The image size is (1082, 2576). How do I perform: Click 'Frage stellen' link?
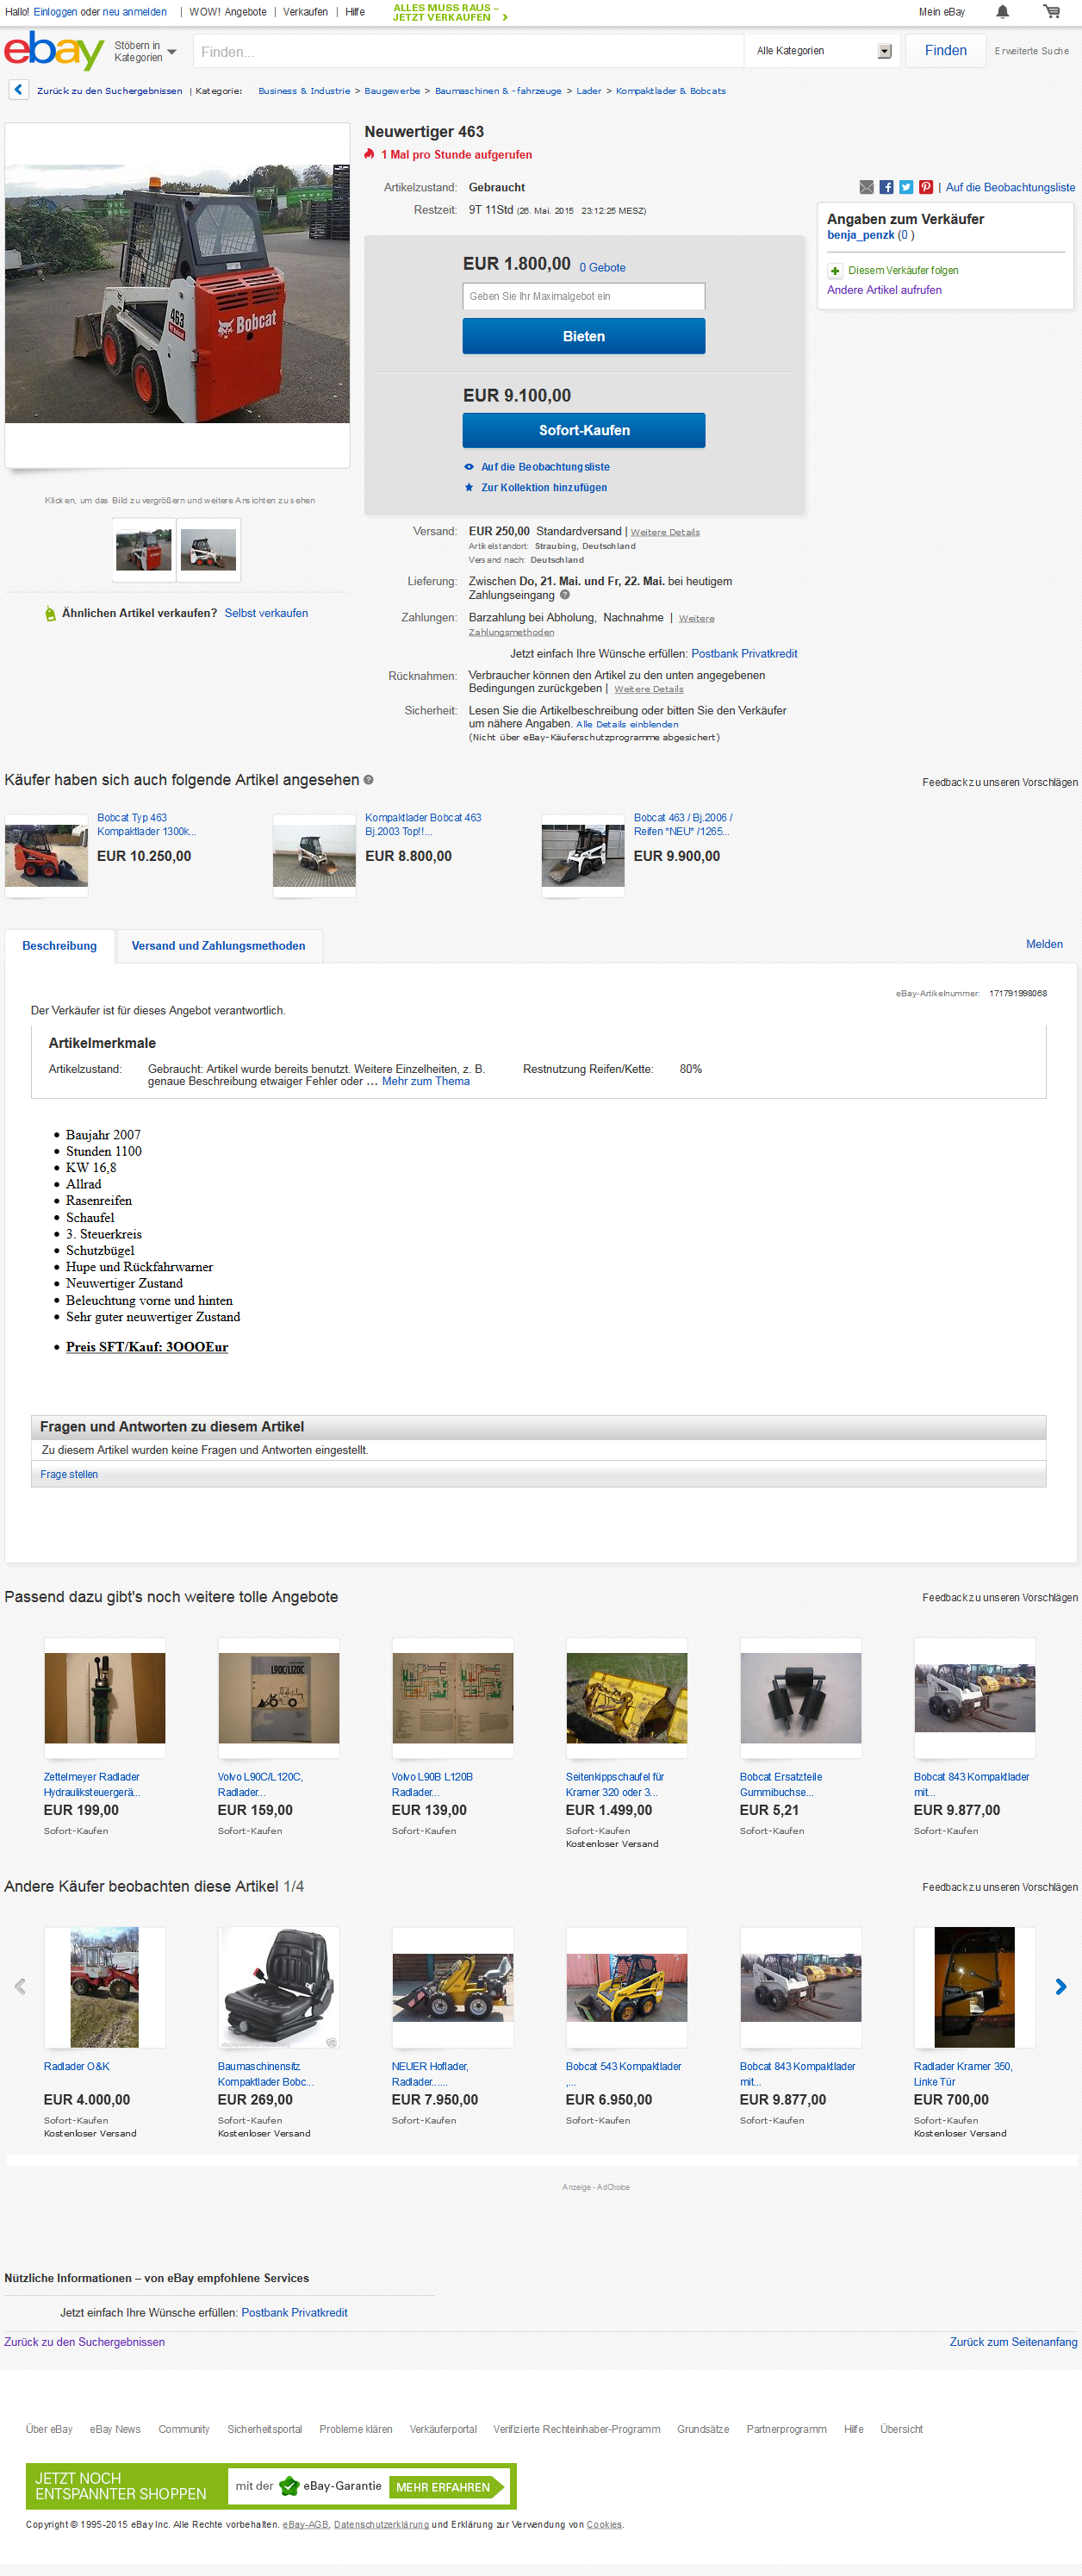click(69, 1474)
